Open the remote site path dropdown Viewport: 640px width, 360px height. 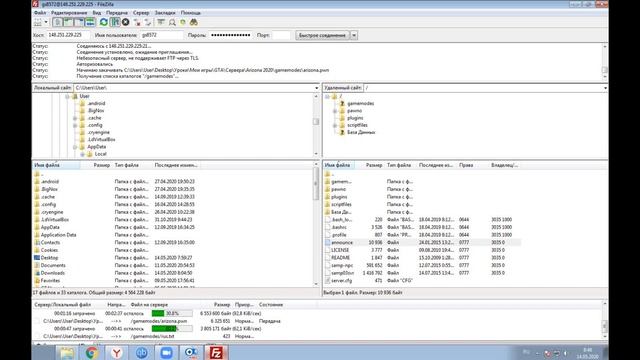click(x=605, y=88)
